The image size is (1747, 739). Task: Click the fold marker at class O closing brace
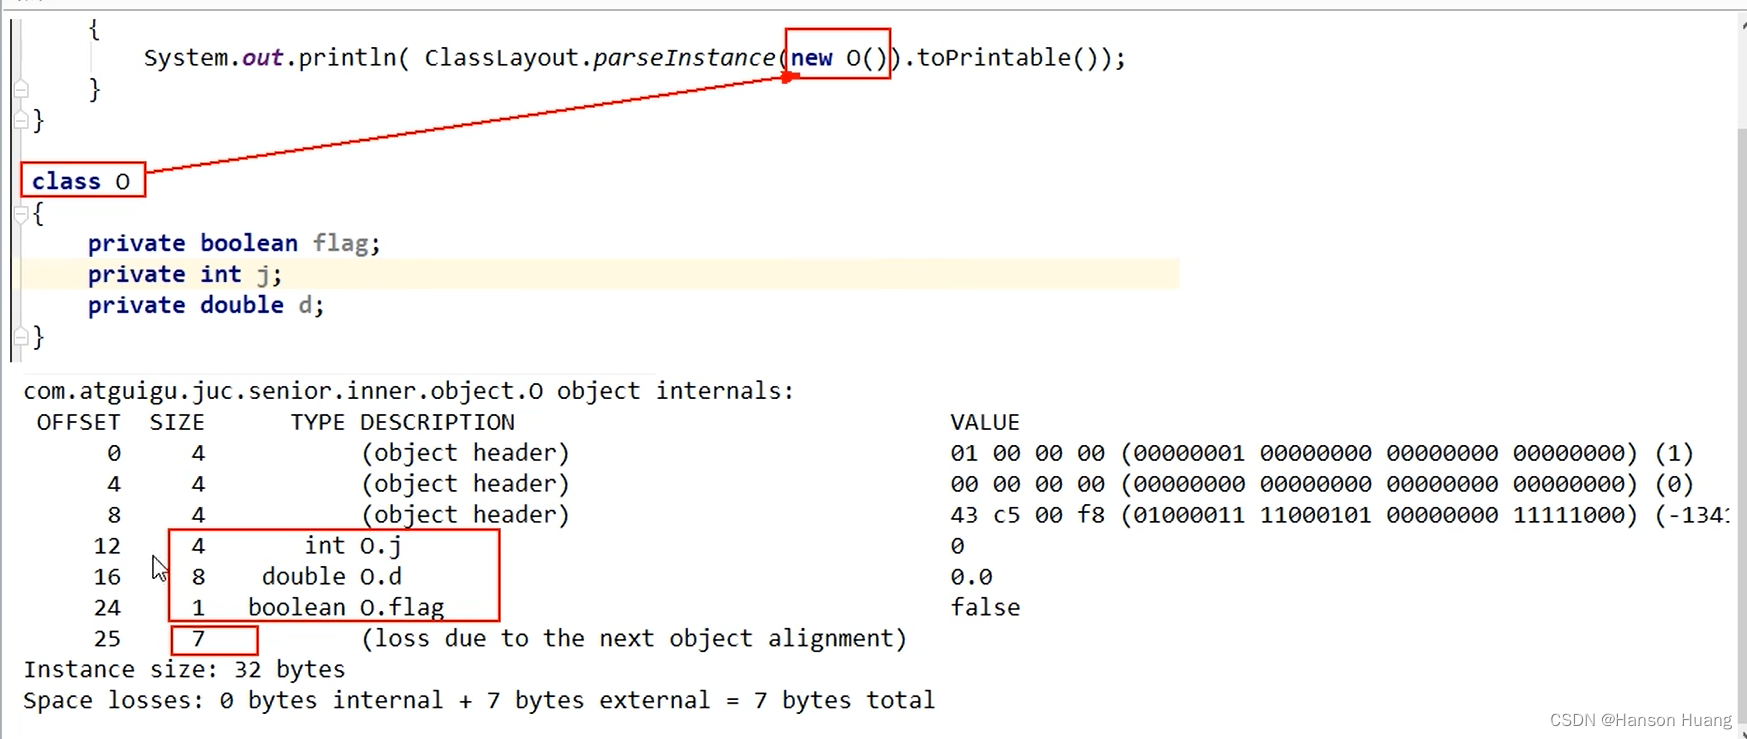pos(20,337)
